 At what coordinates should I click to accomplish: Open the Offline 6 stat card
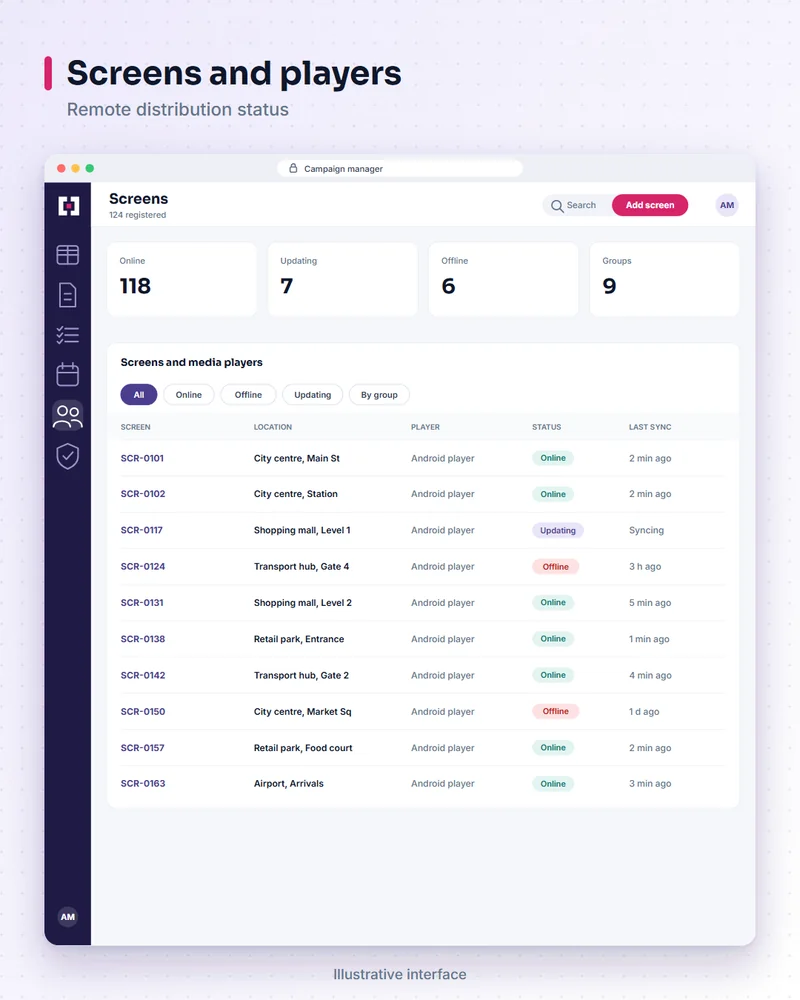503,279
